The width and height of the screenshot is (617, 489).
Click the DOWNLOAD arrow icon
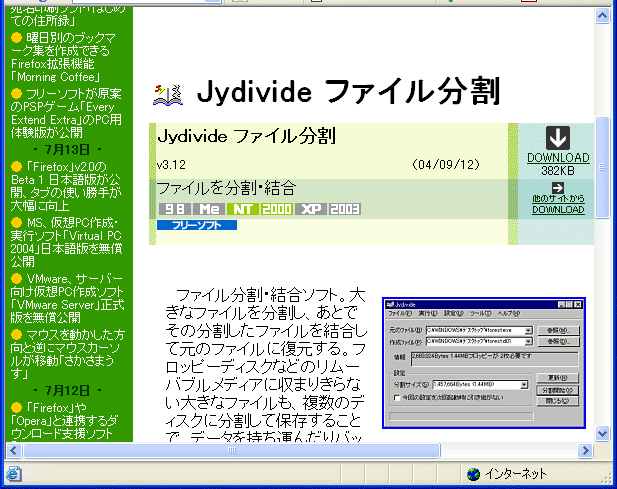point(558,138)
